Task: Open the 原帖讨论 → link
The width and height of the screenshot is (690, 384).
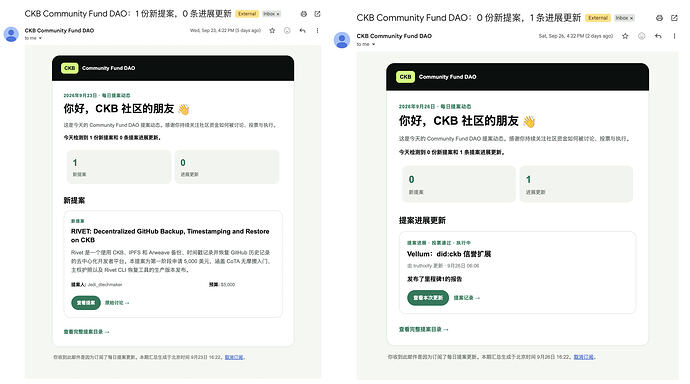Action: point(117,303)
